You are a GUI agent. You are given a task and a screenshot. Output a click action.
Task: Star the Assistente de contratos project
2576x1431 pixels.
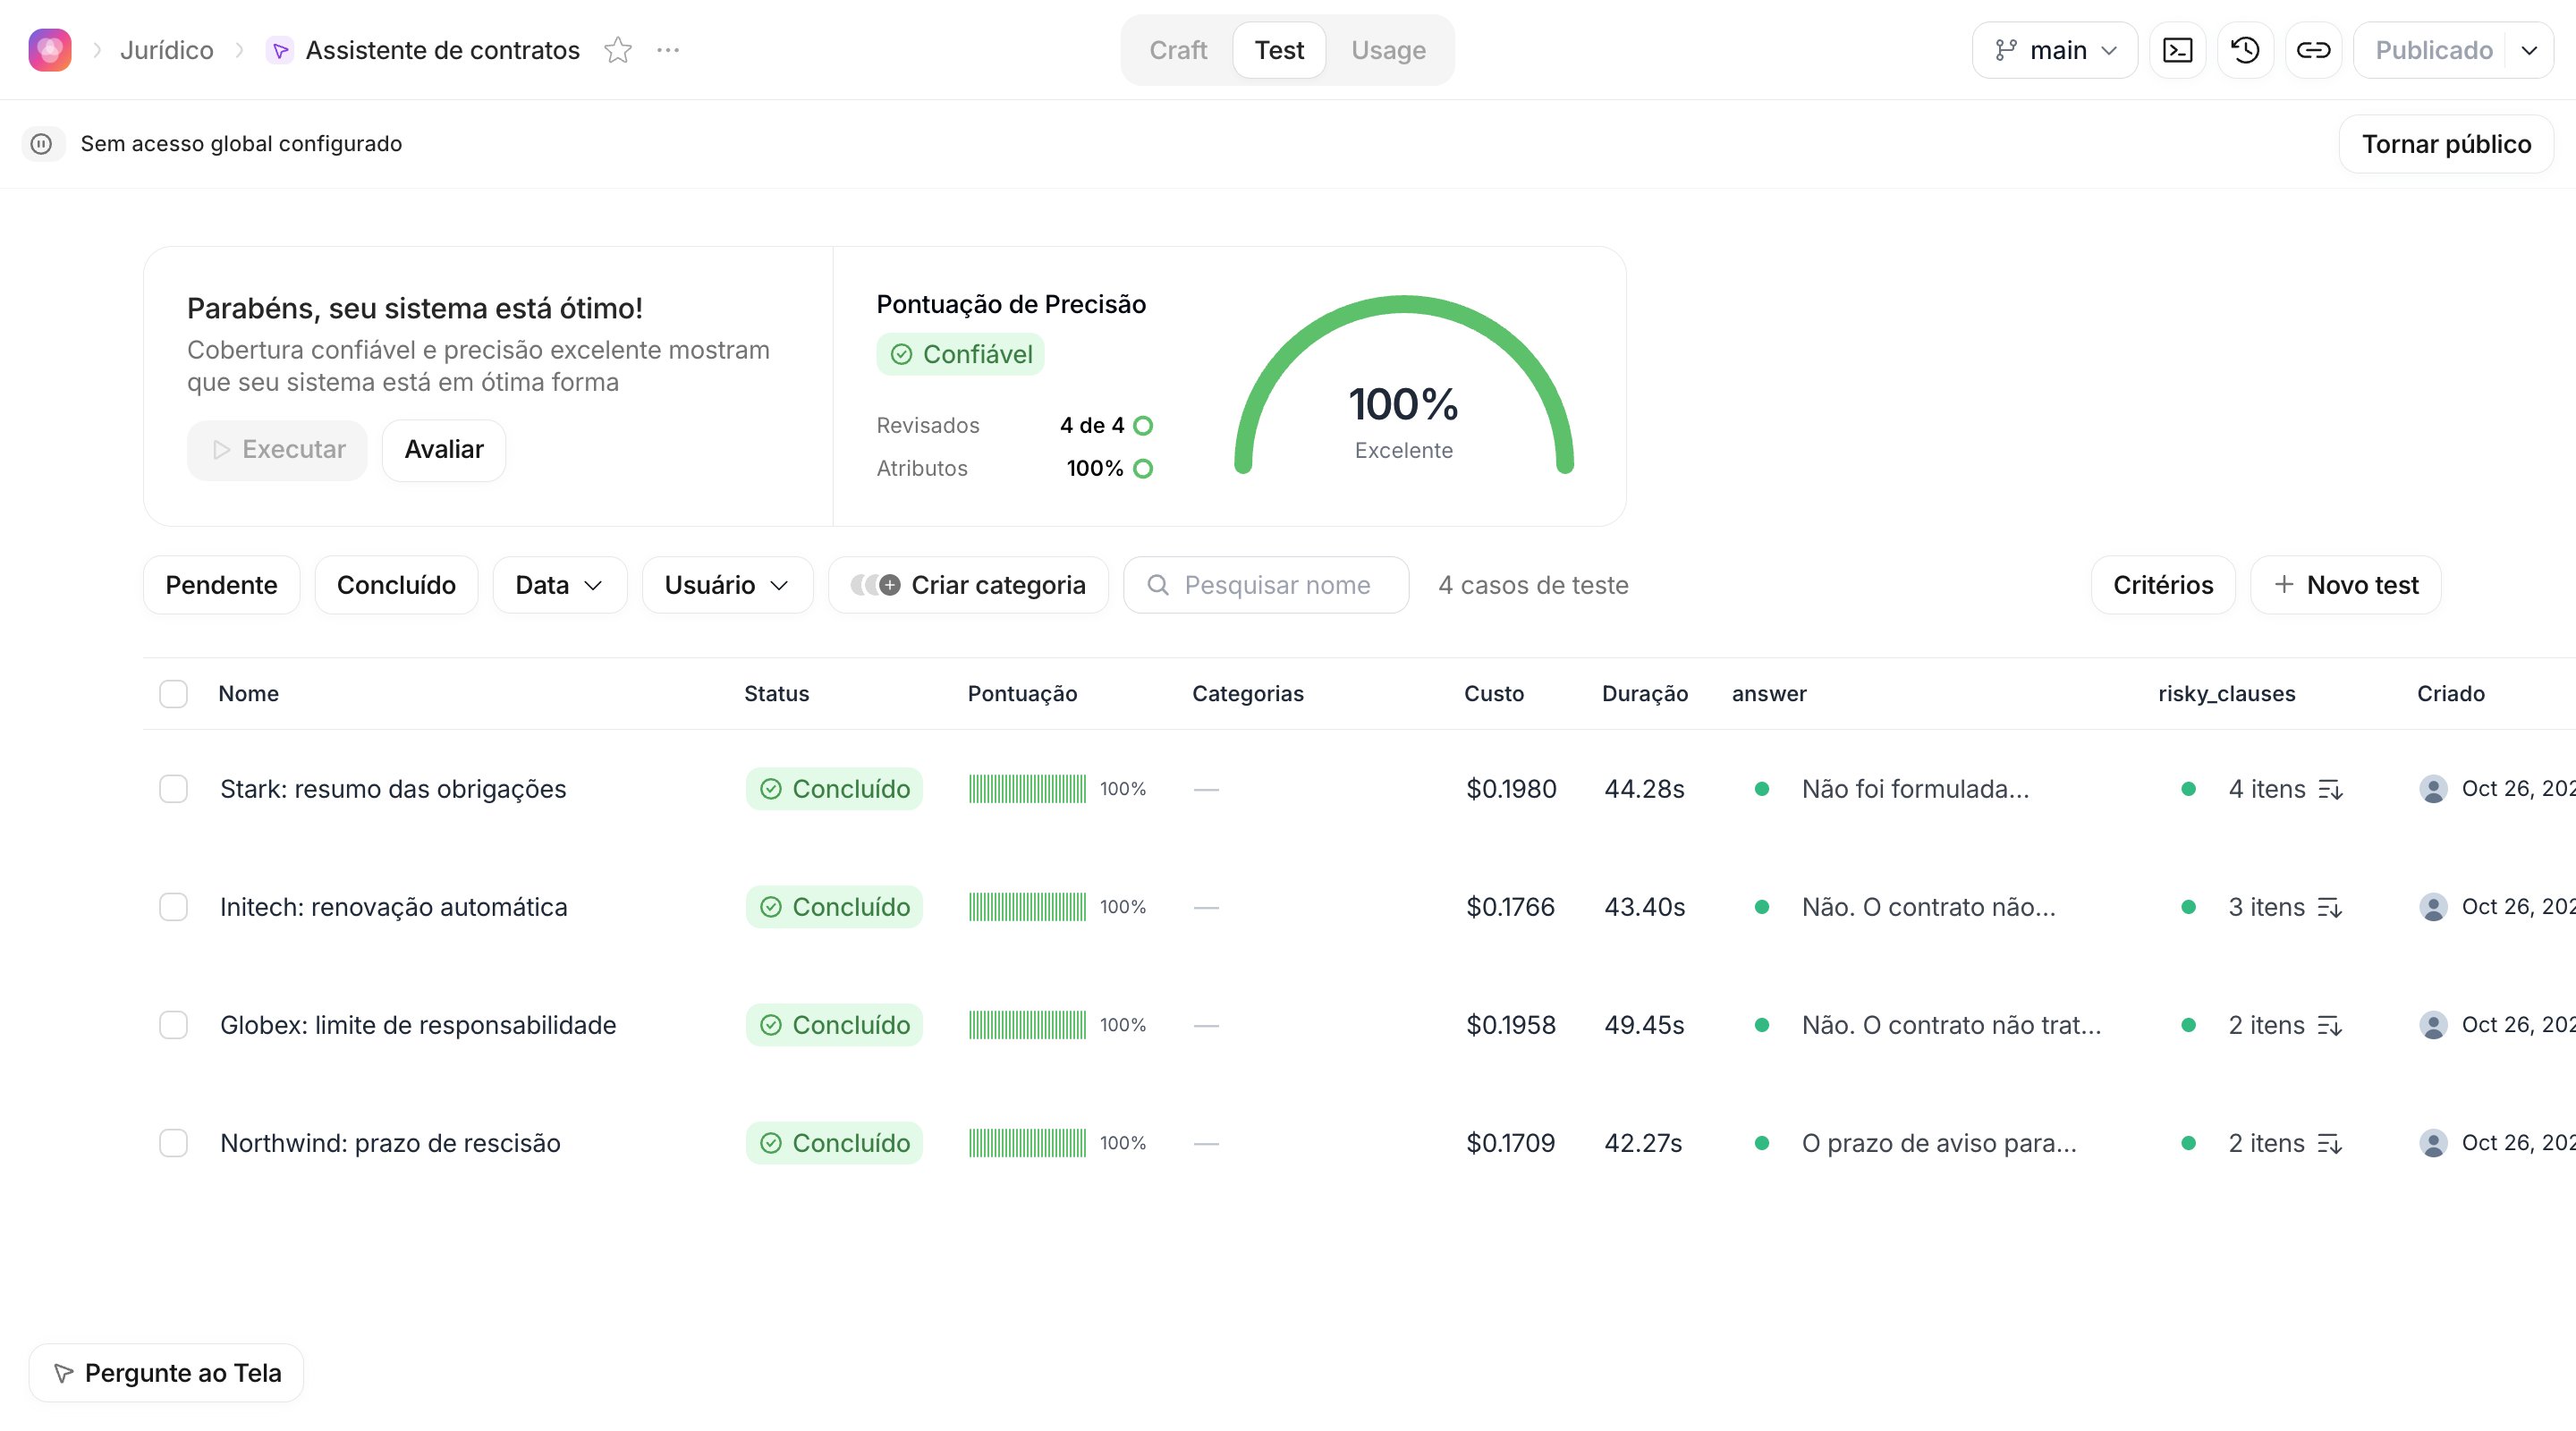coord(618,50)
